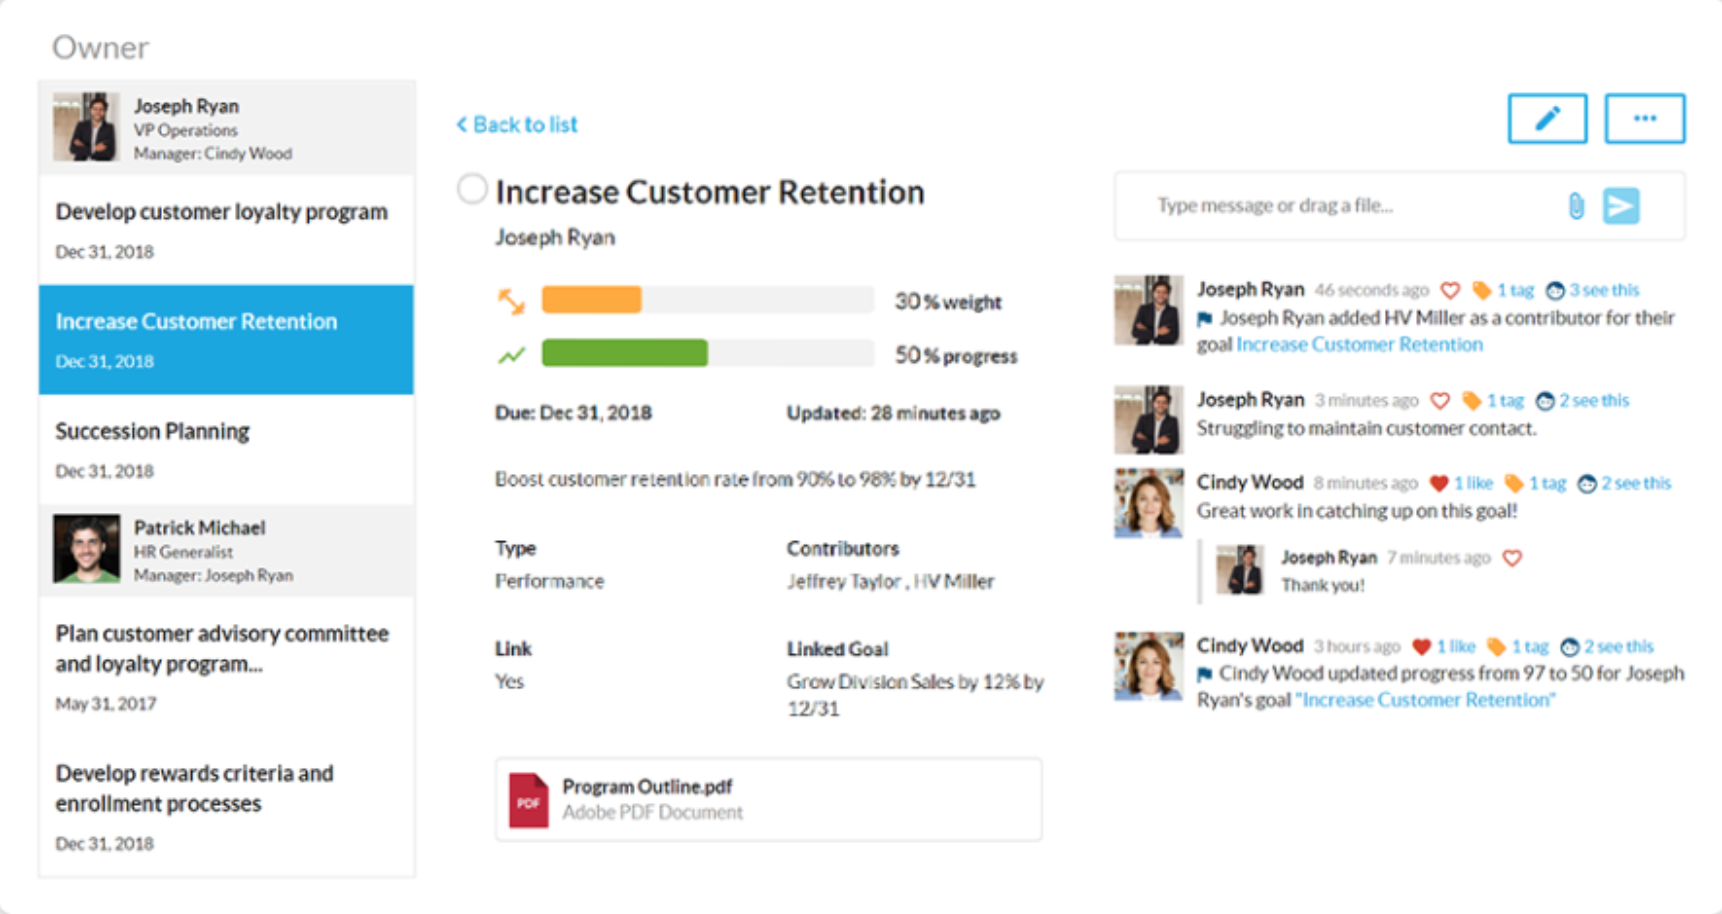Go back to list
This screenshot has height=914, width=1722.
click(517, 125)
